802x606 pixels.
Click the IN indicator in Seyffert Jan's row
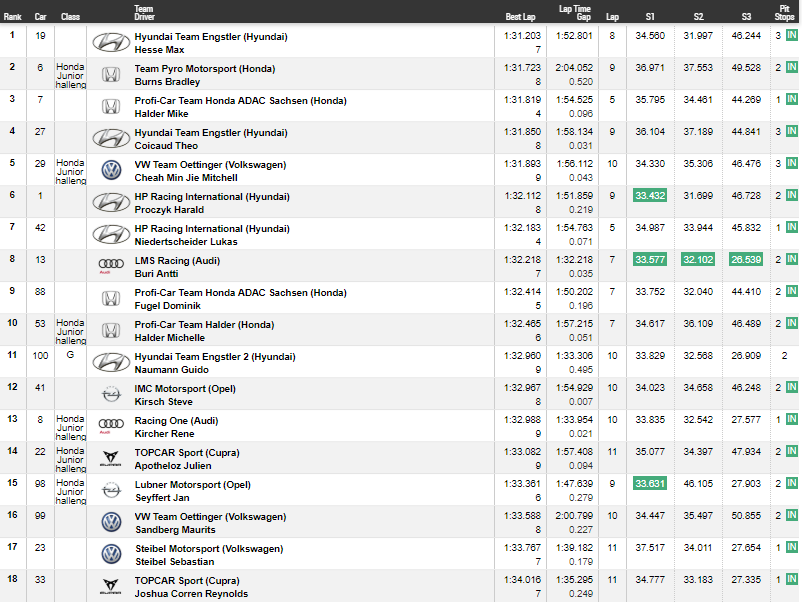click(792, 483)
